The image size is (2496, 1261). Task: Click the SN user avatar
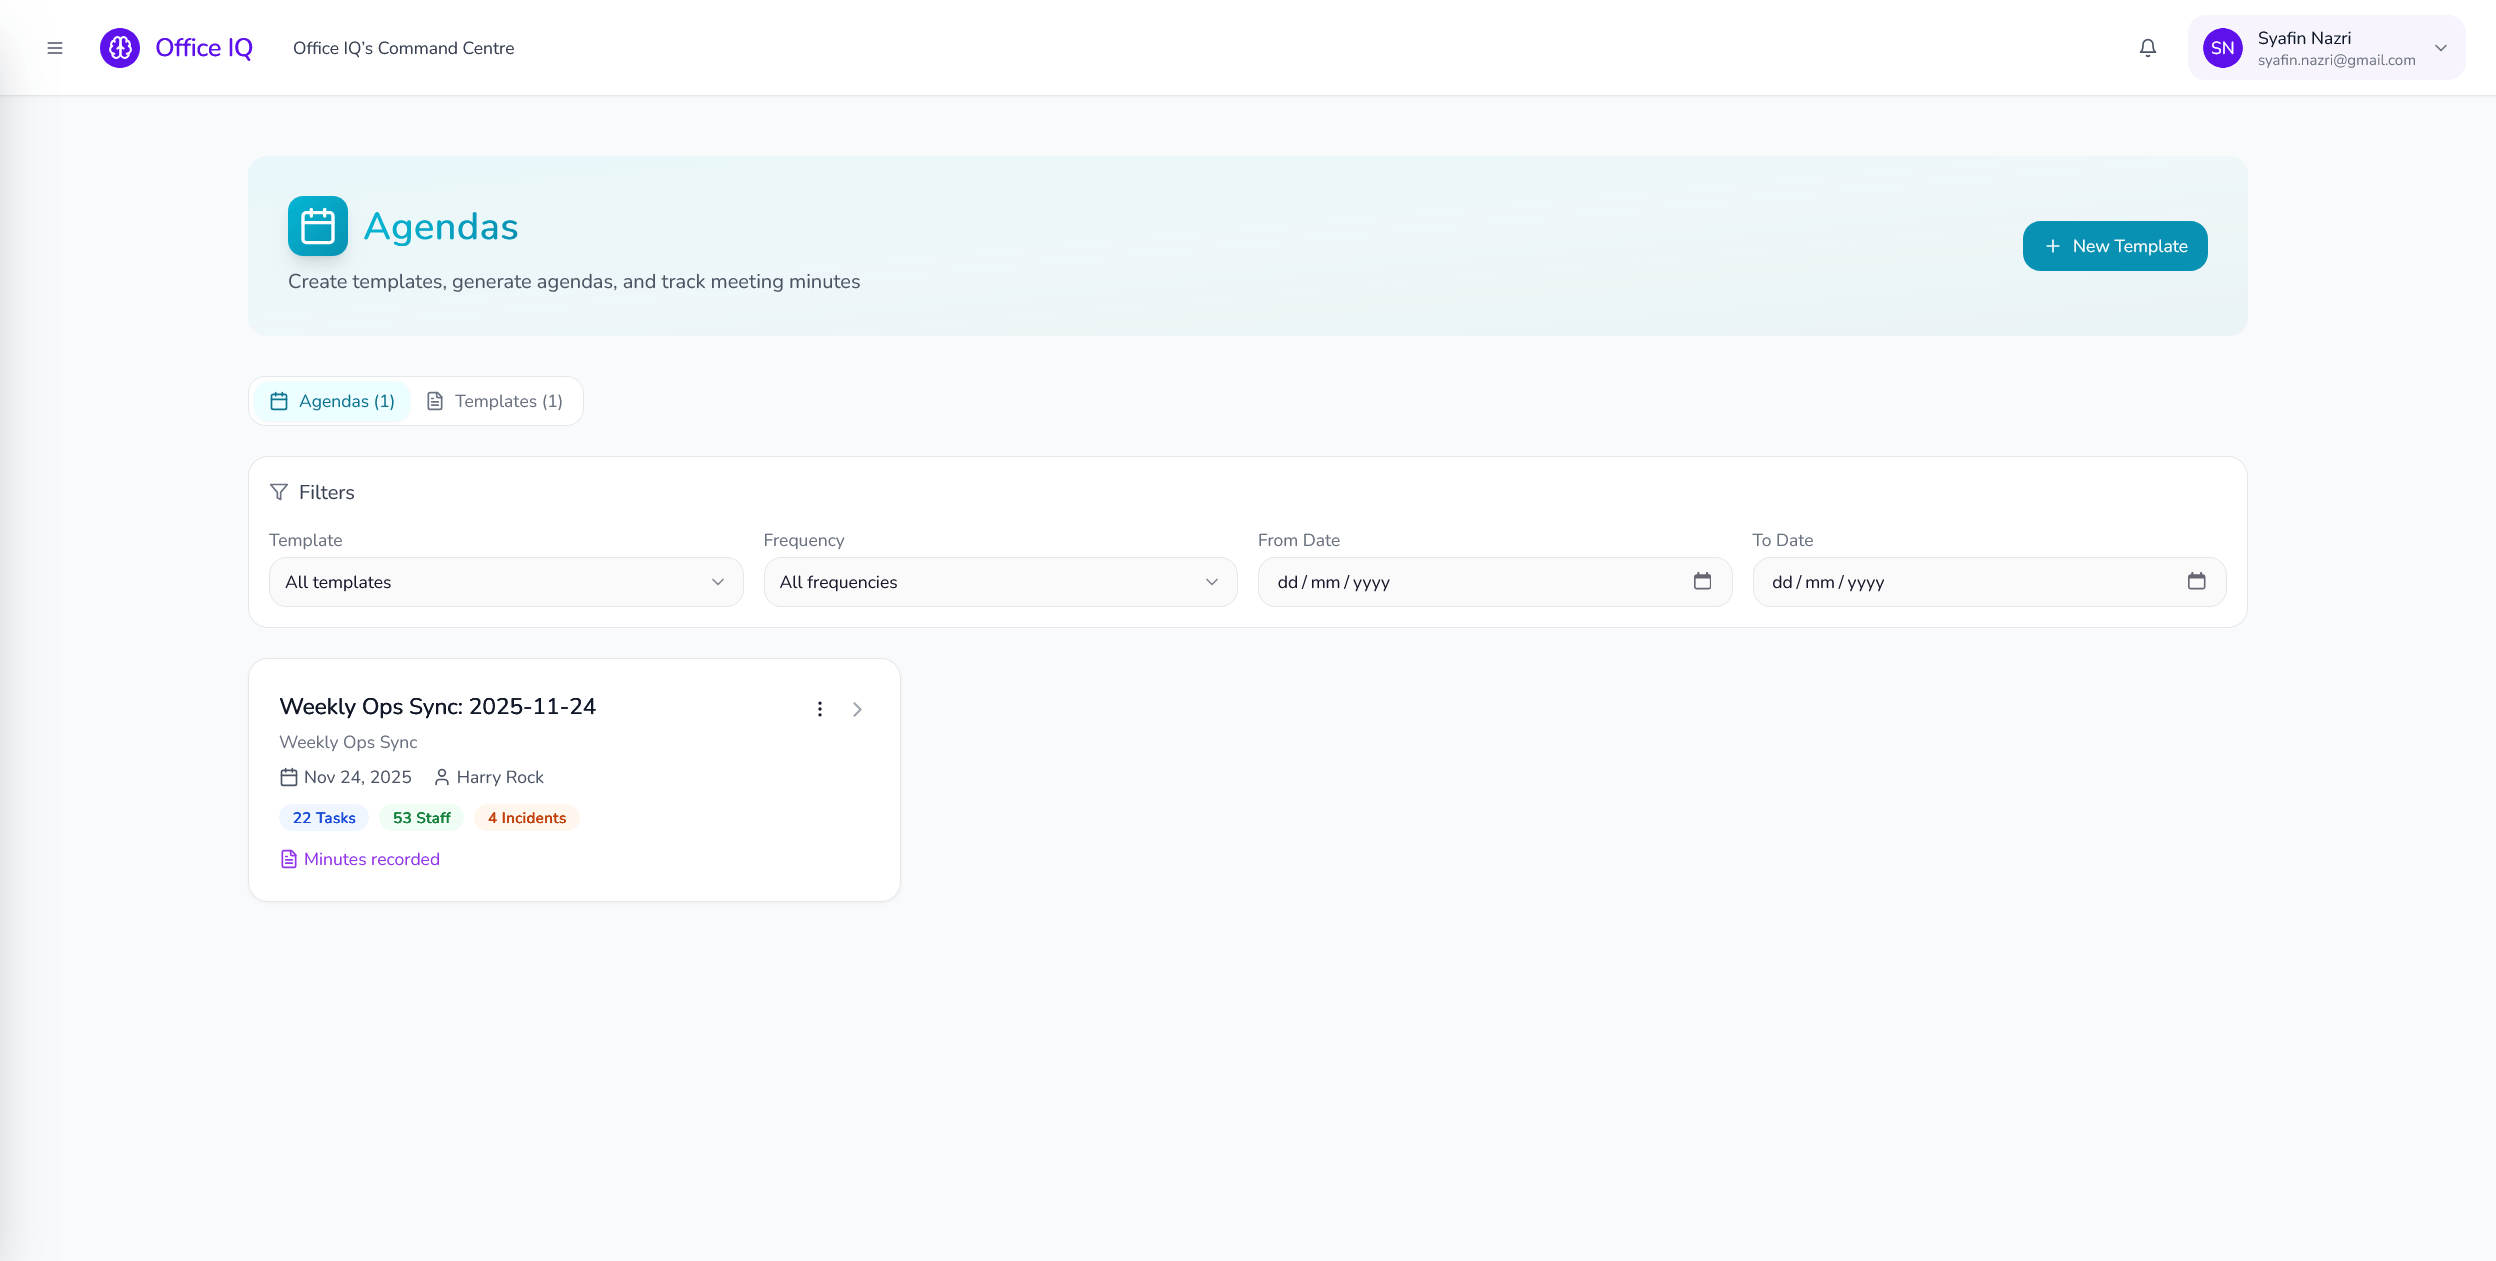coord(2222,48)
